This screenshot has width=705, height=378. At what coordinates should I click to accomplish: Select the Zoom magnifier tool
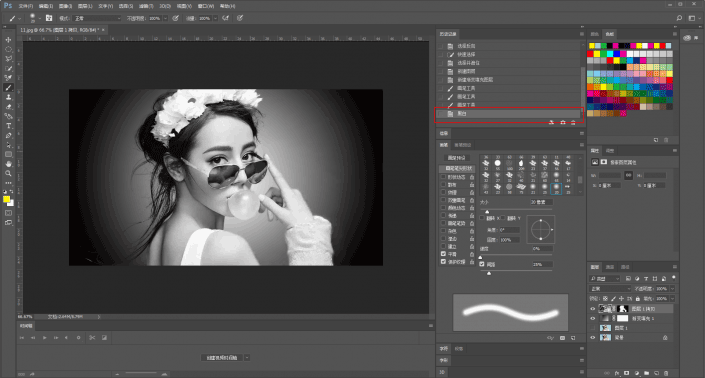click(x=8, y=173)
